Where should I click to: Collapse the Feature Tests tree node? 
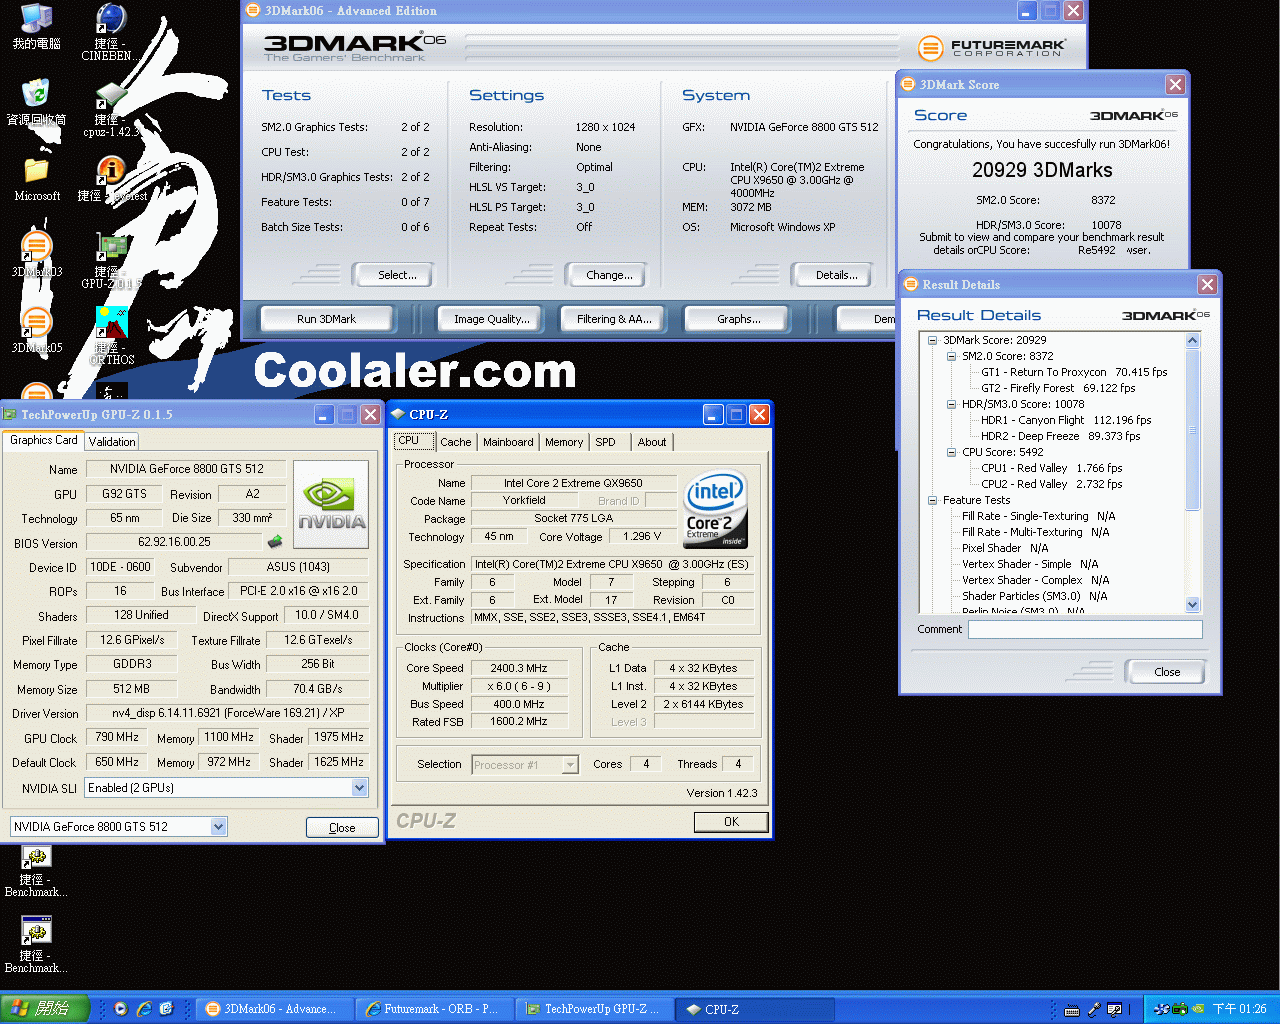tap(932, 500)
